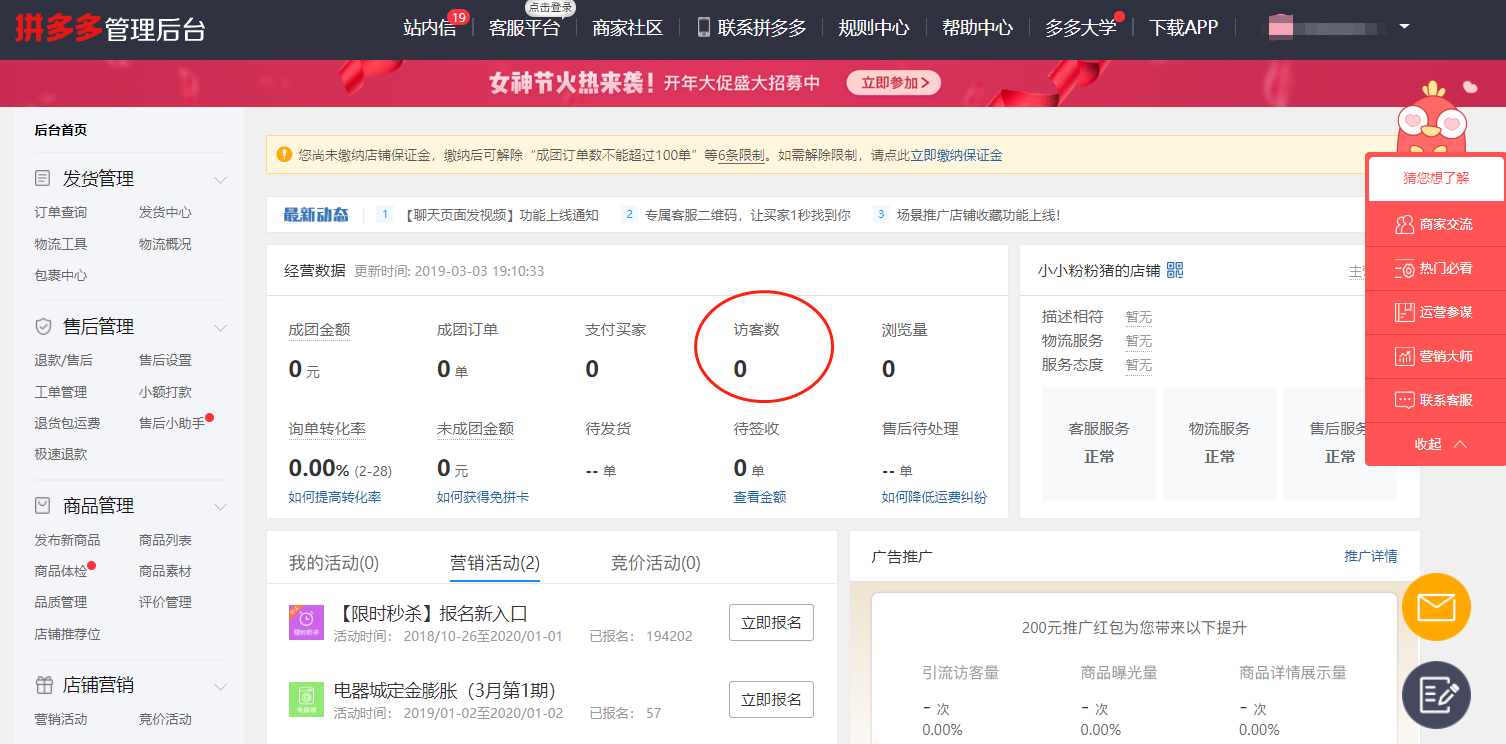
Task: Open 退款/售后 in sidebar
Action: coord(63,360)
